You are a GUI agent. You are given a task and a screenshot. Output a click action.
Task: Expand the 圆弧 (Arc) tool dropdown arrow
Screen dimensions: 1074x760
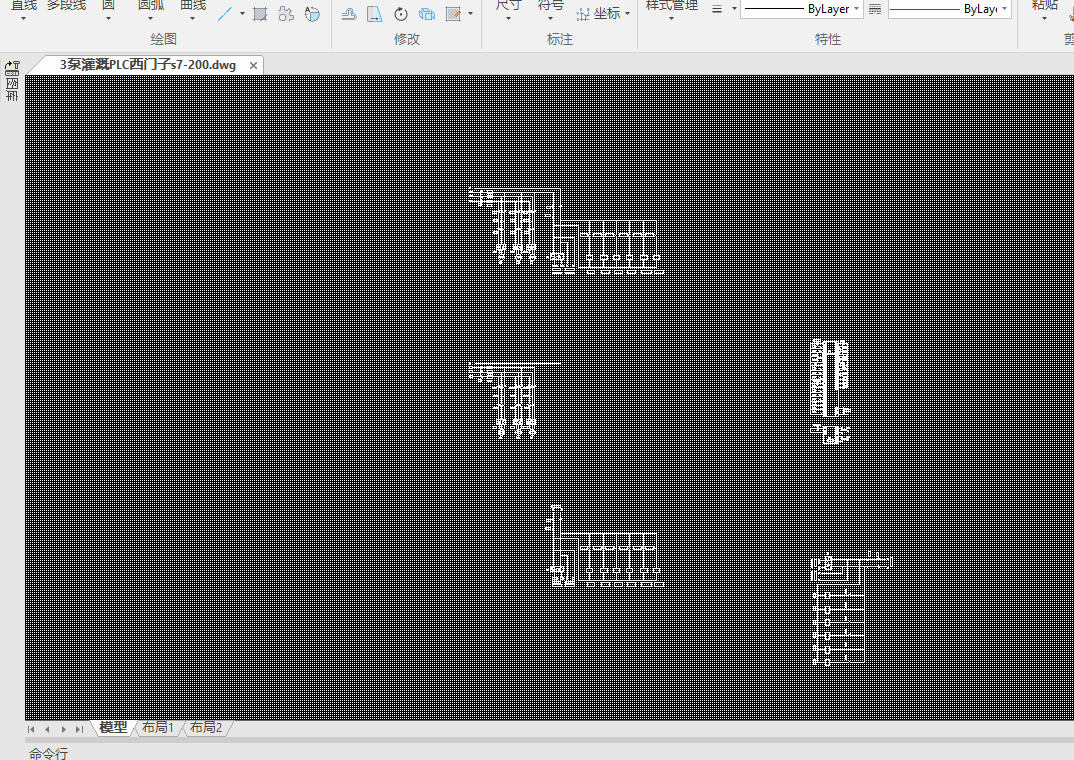pos(151,18)
